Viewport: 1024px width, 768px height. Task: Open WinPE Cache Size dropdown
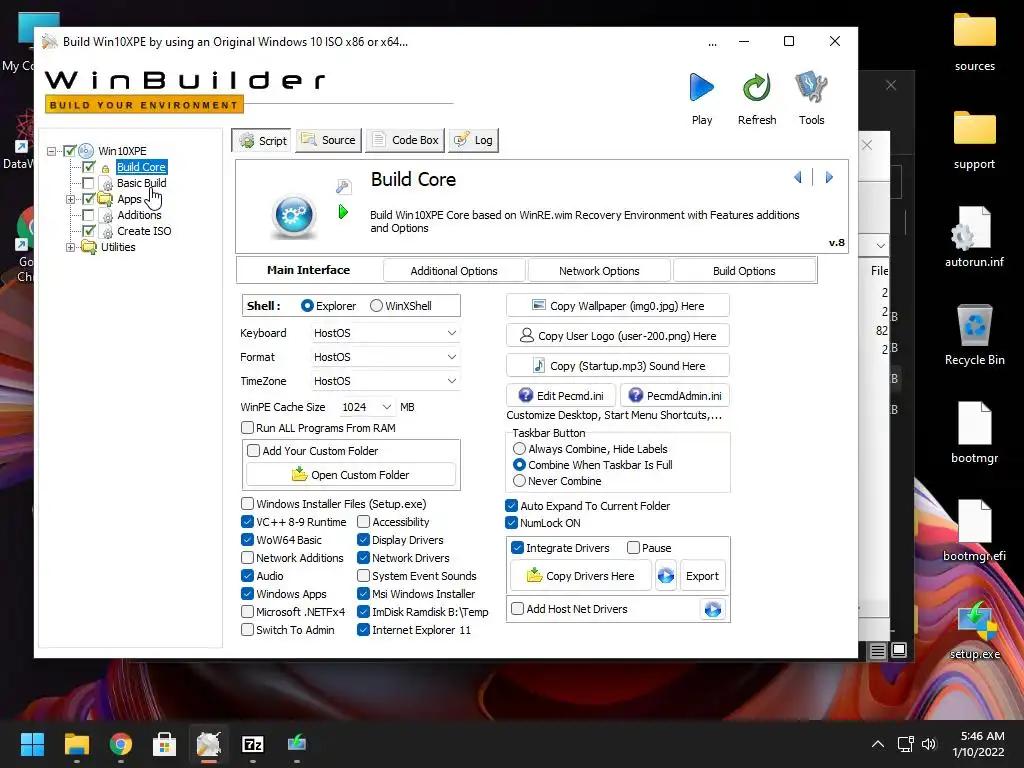click(x=366, y=407)
